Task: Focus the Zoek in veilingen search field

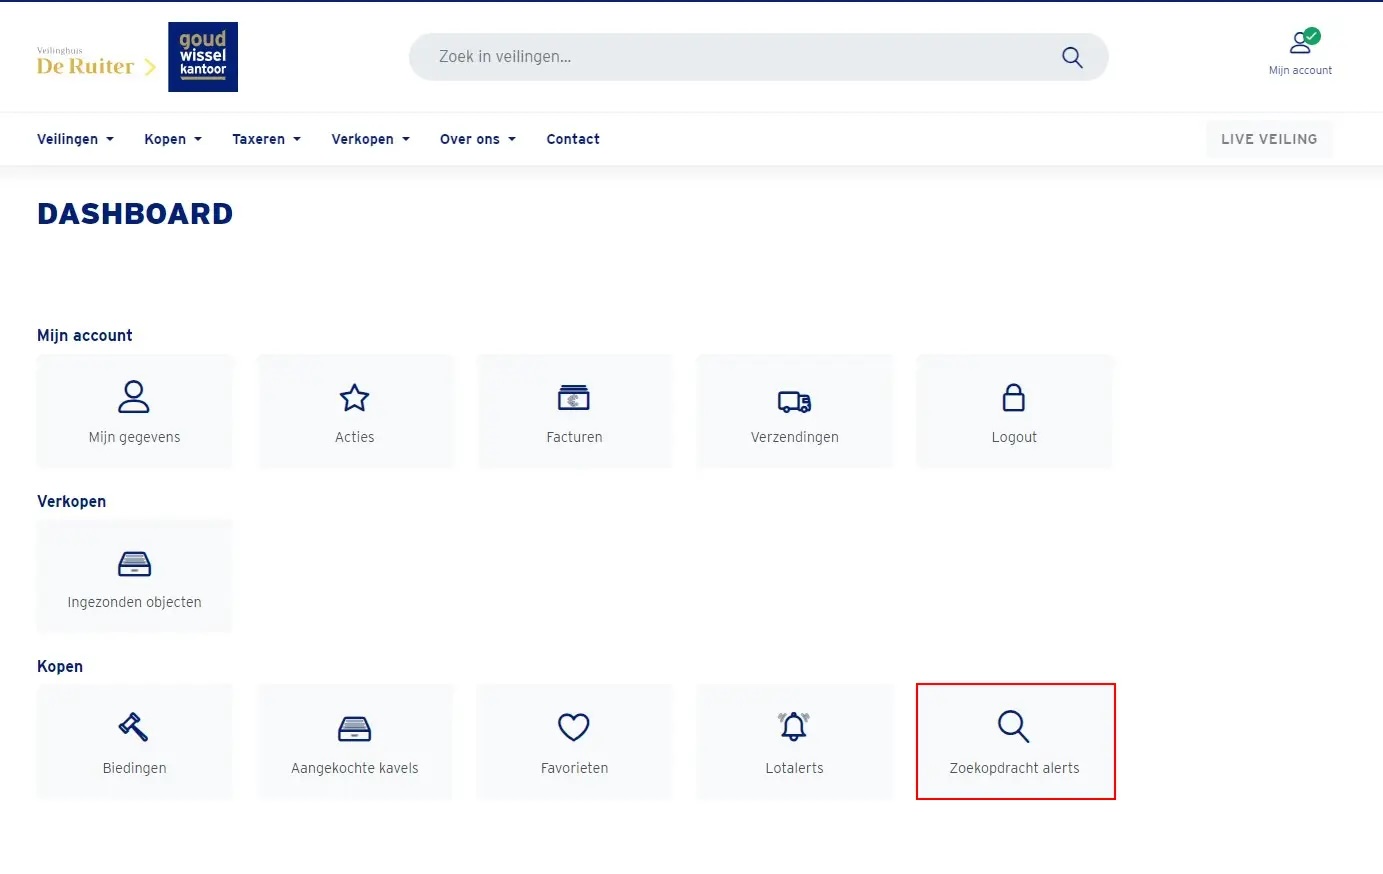Action: [740, 57]
